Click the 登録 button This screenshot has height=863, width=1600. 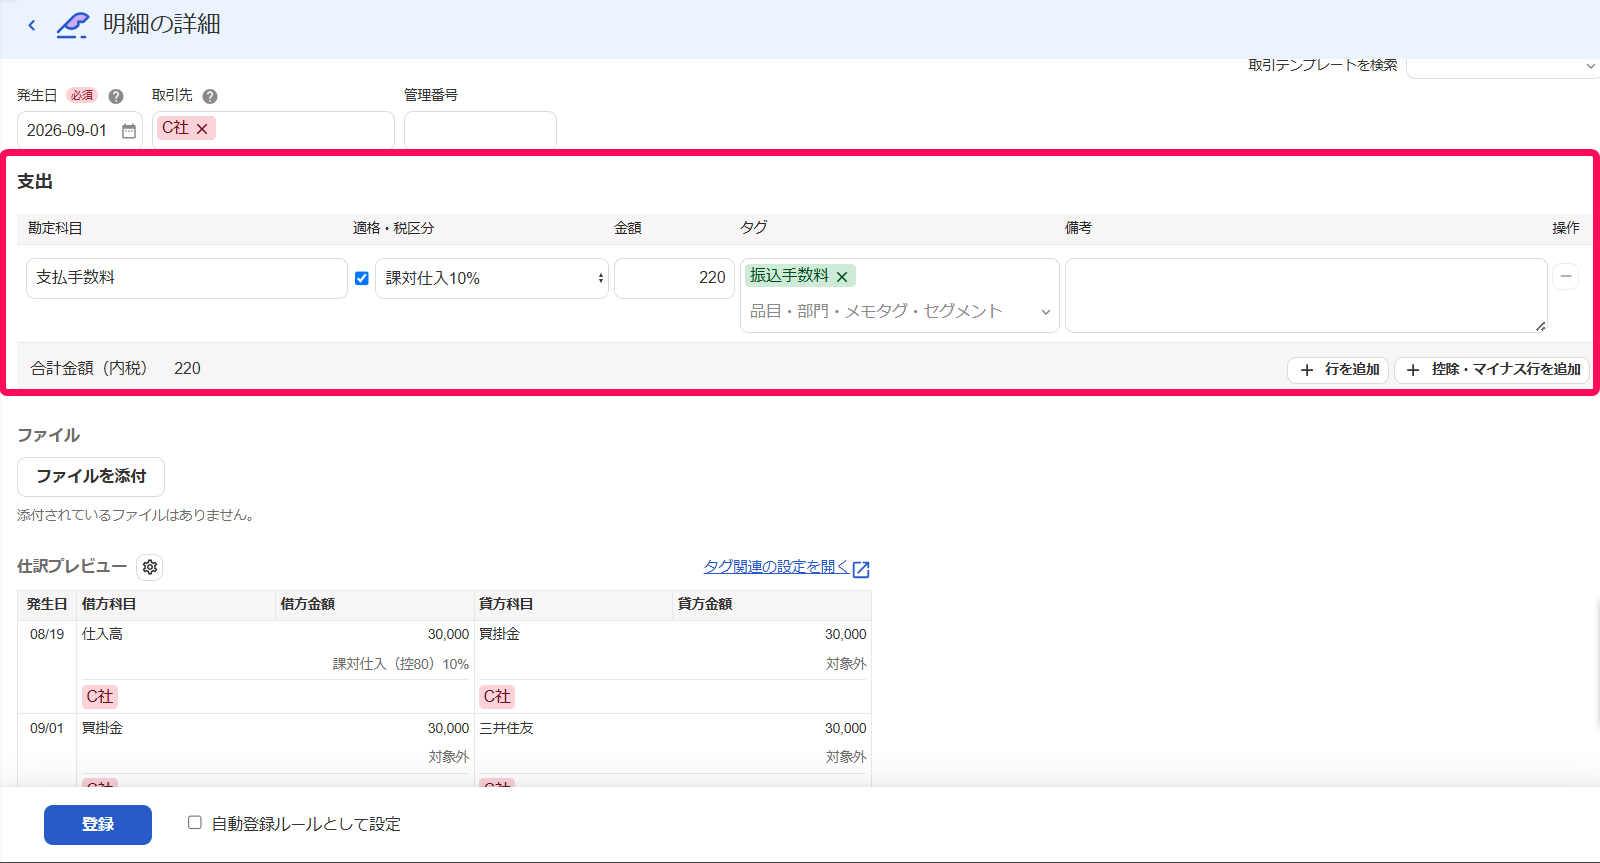[x=98, y=825]
